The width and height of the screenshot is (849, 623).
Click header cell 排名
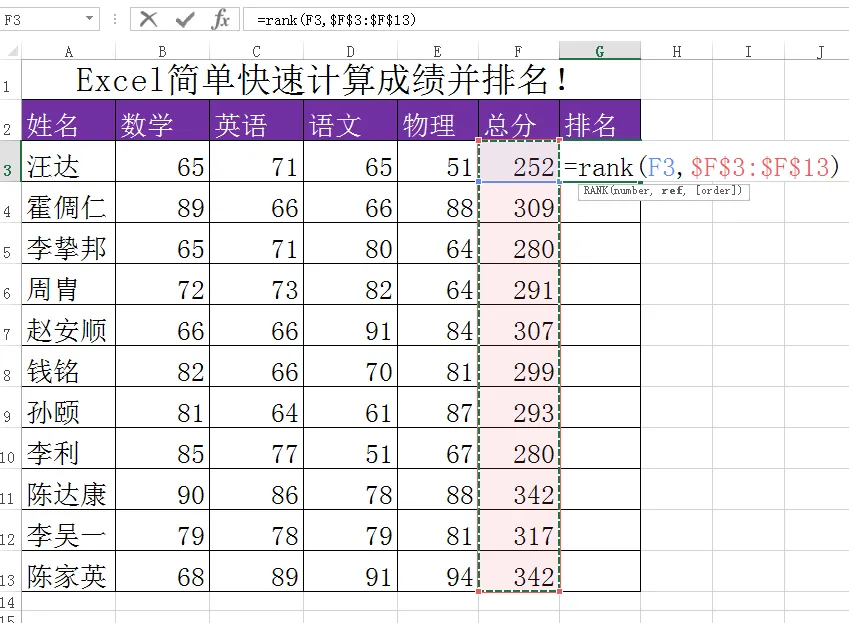600,120
